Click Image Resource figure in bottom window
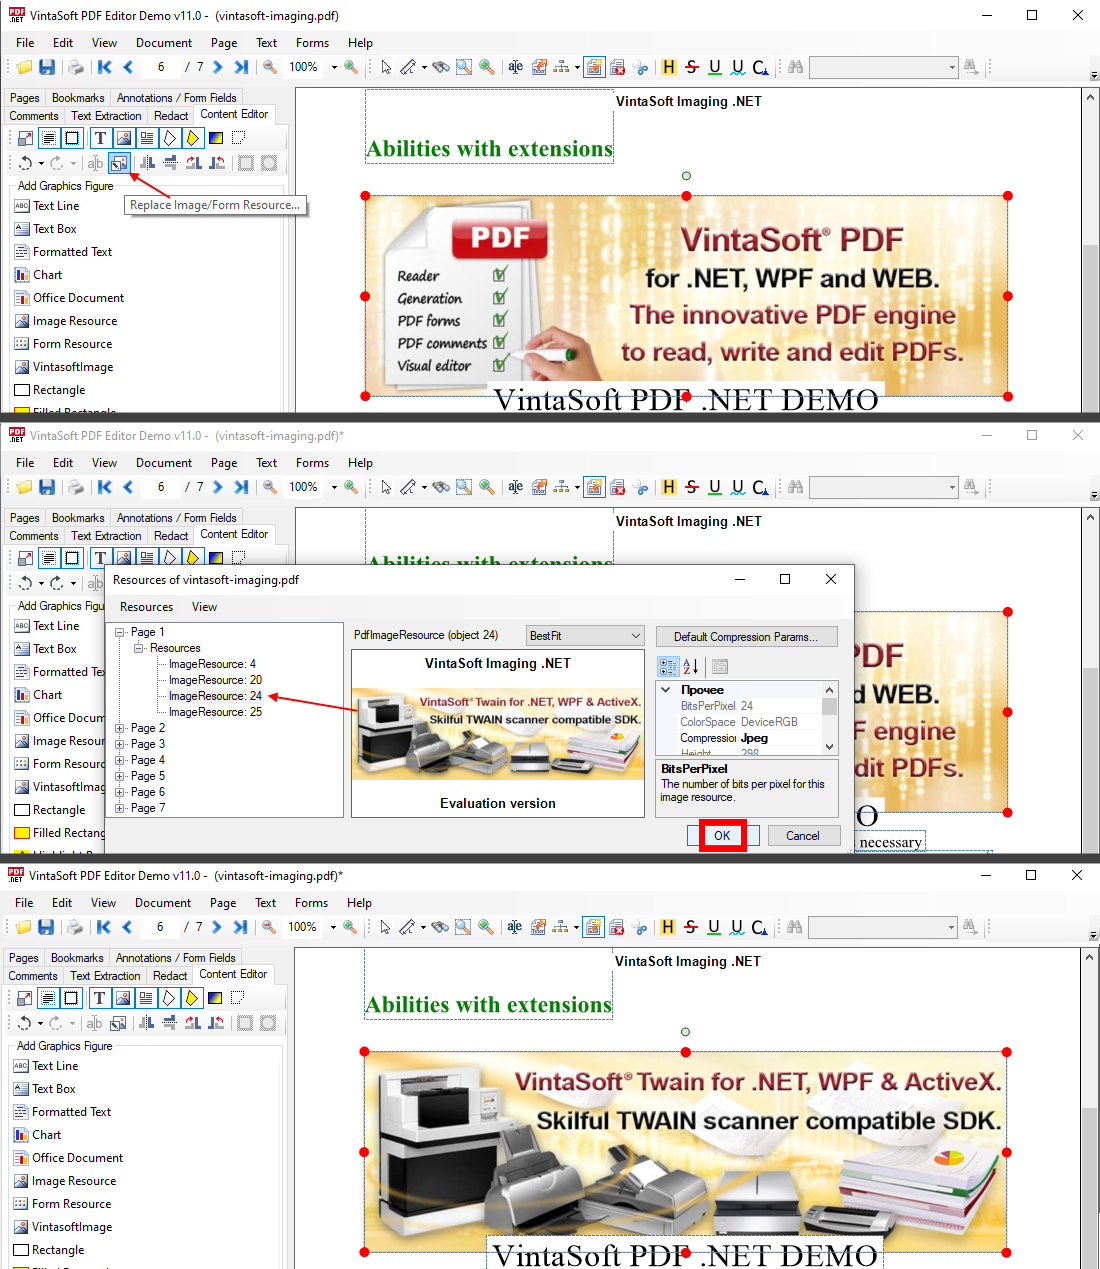The height and width of the screenshot is (1269, 1100). point(74,1181)
